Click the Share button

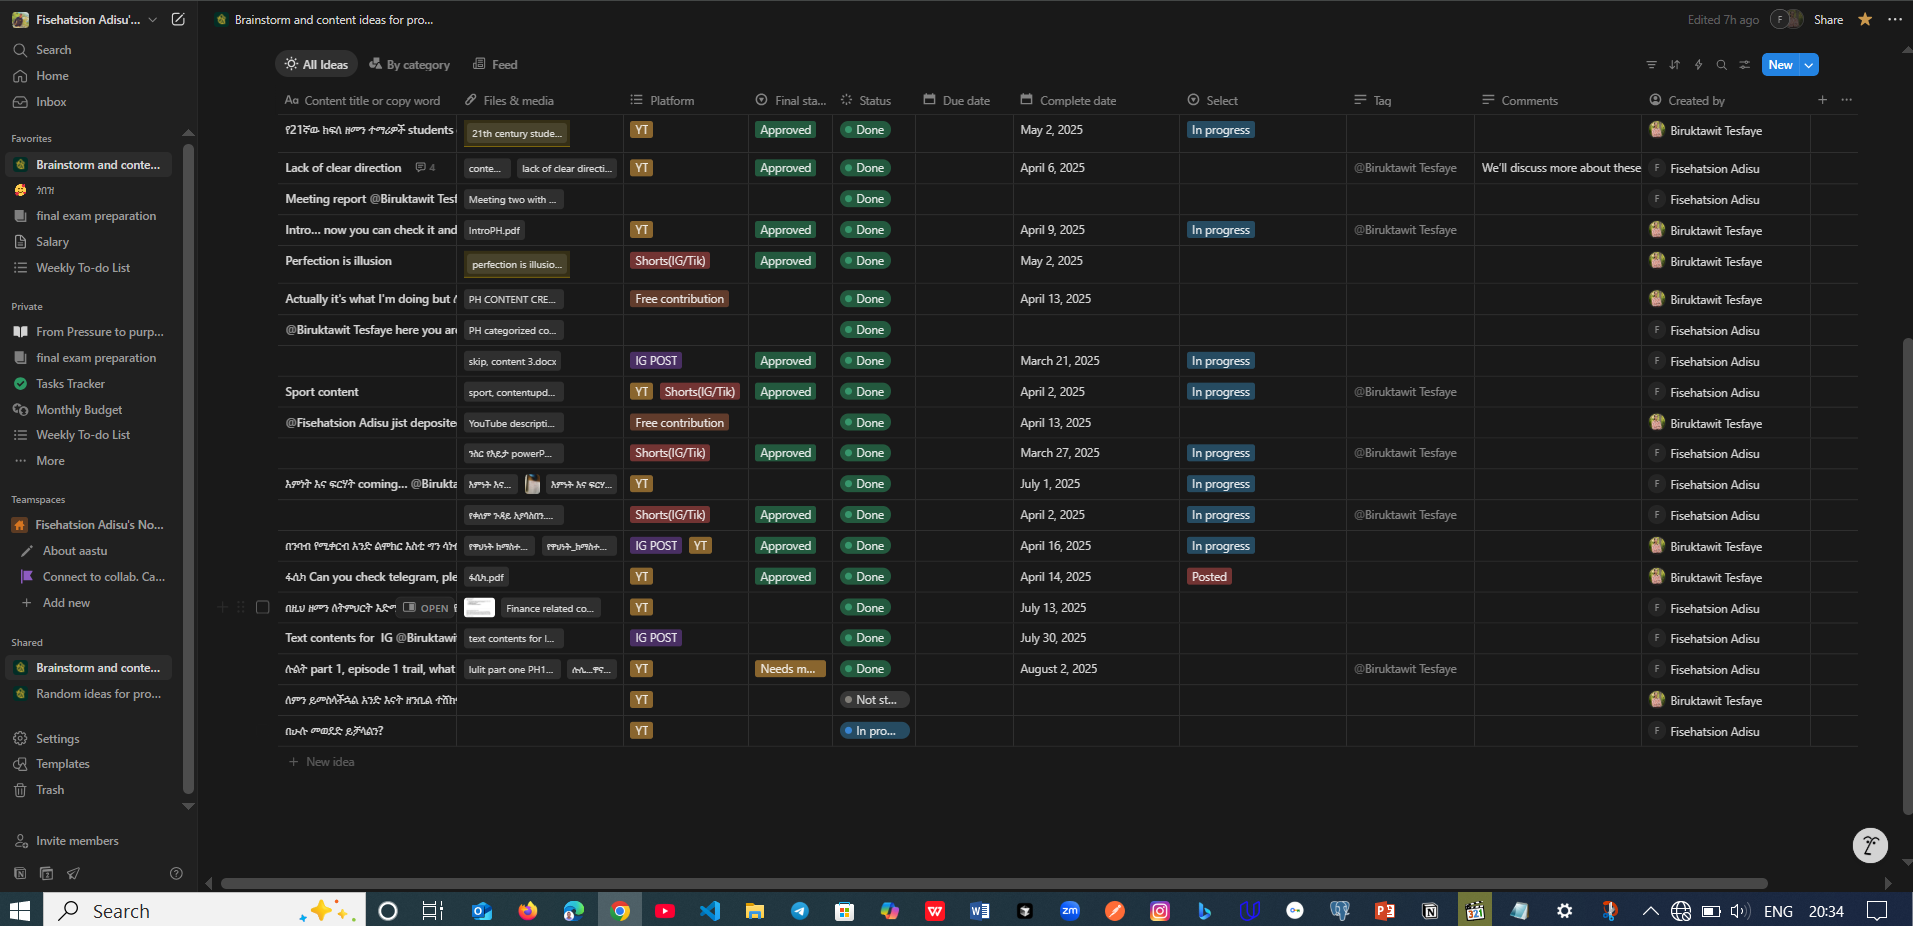[1828, 20]
